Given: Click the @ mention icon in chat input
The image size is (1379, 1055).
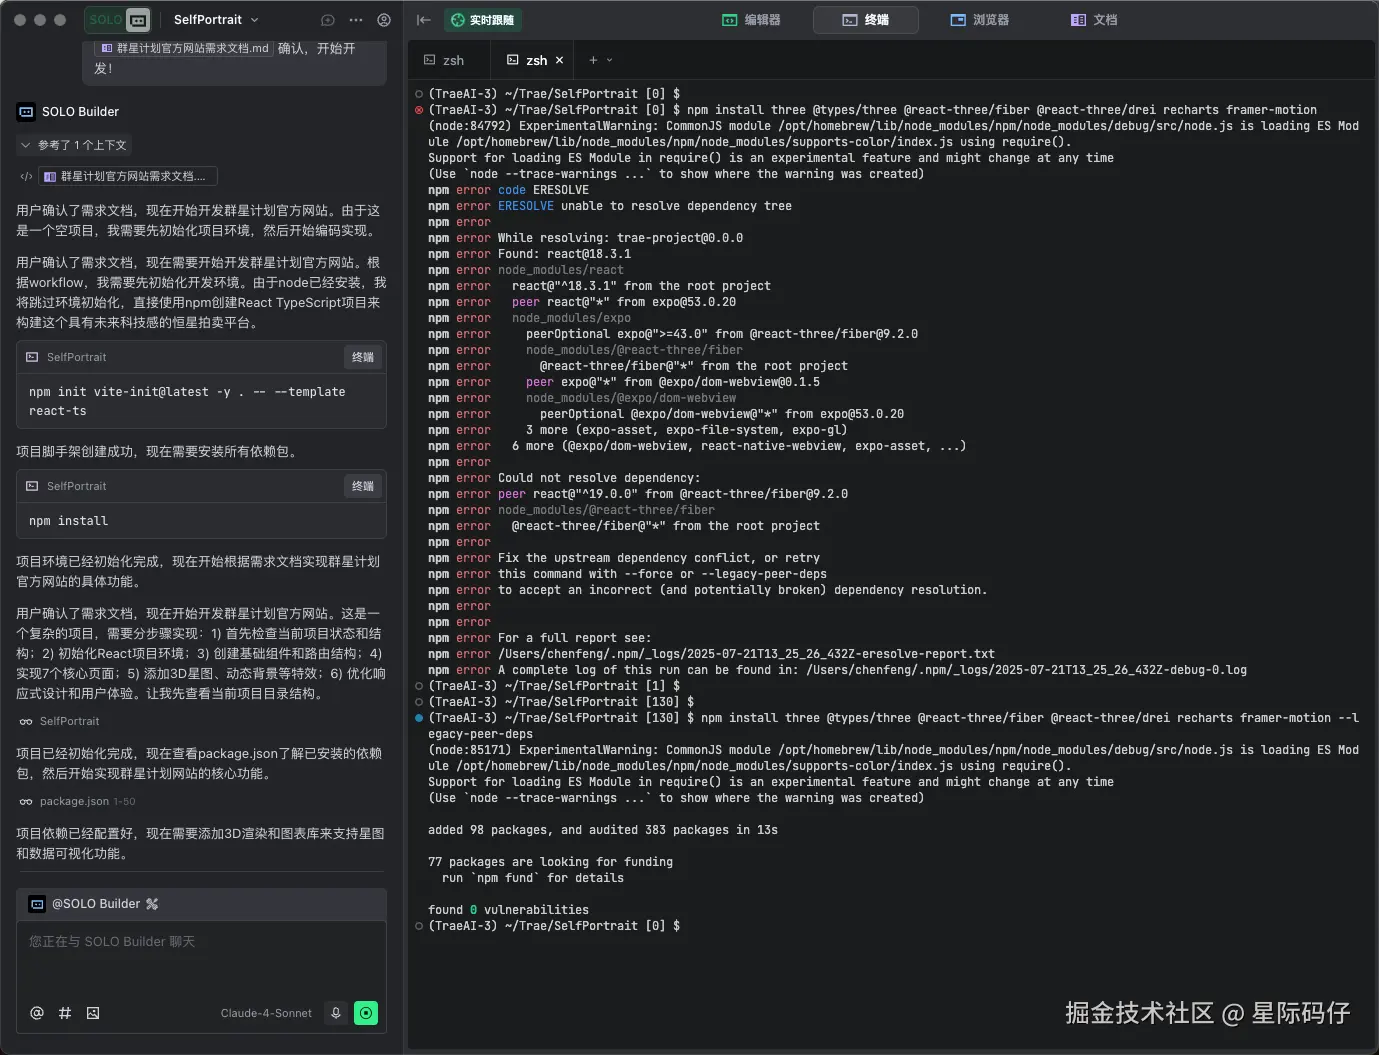Looking at the screenshot, I should 37,1013.
